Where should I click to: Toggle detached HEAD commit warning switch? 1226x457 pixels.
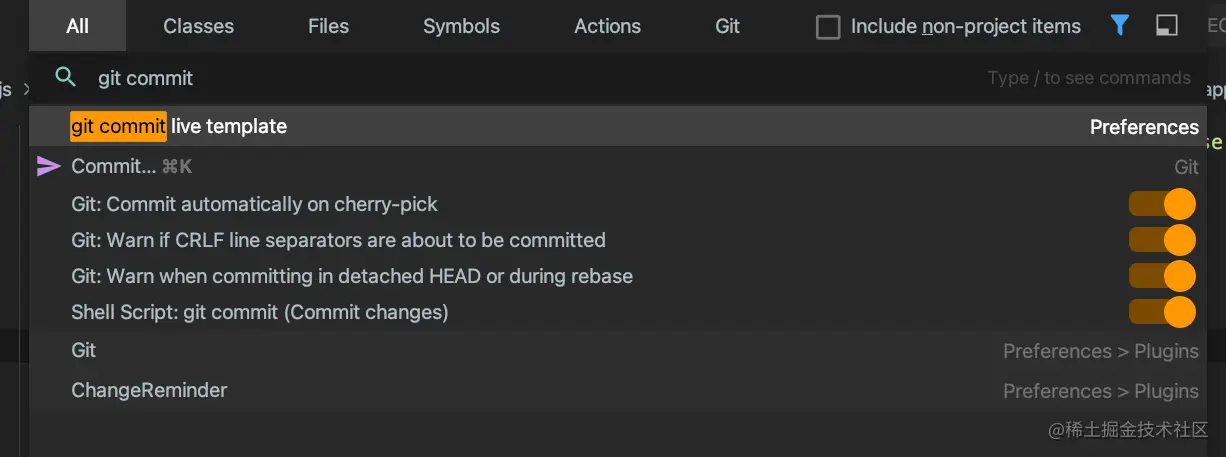(1162, 276)
